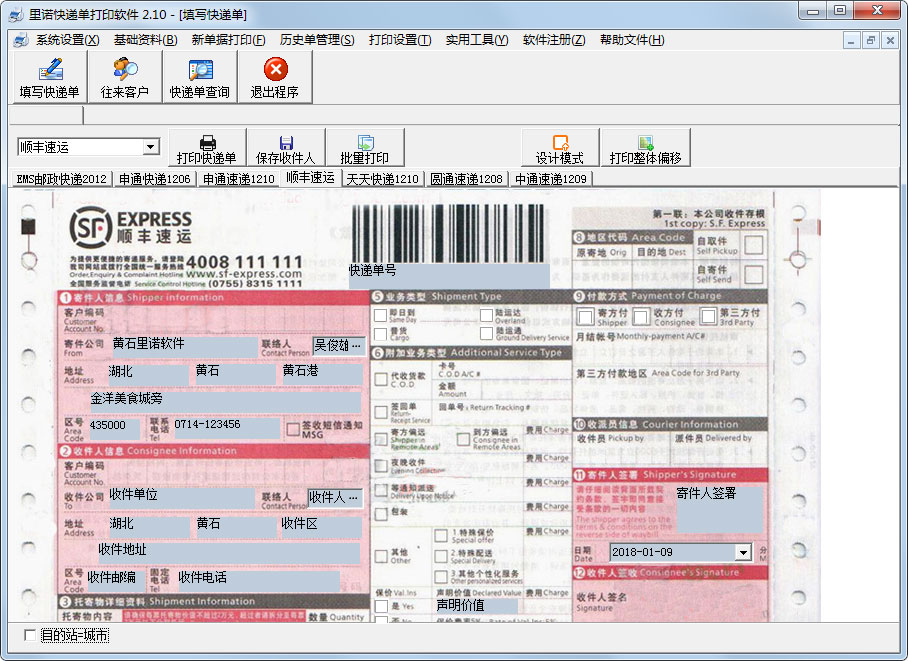Viewport: 908px width, 661px height.
Task: Click 保存收件人 floppy disk icon
Action: tap(285, 149)
